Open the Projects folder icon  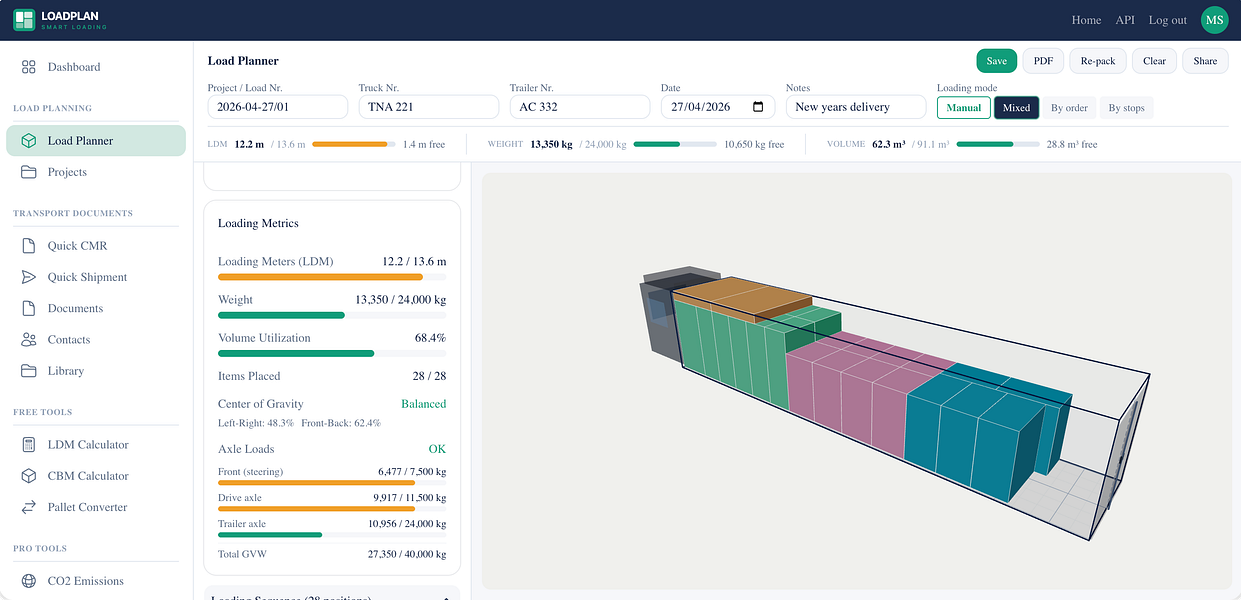(x=29, y=172)
